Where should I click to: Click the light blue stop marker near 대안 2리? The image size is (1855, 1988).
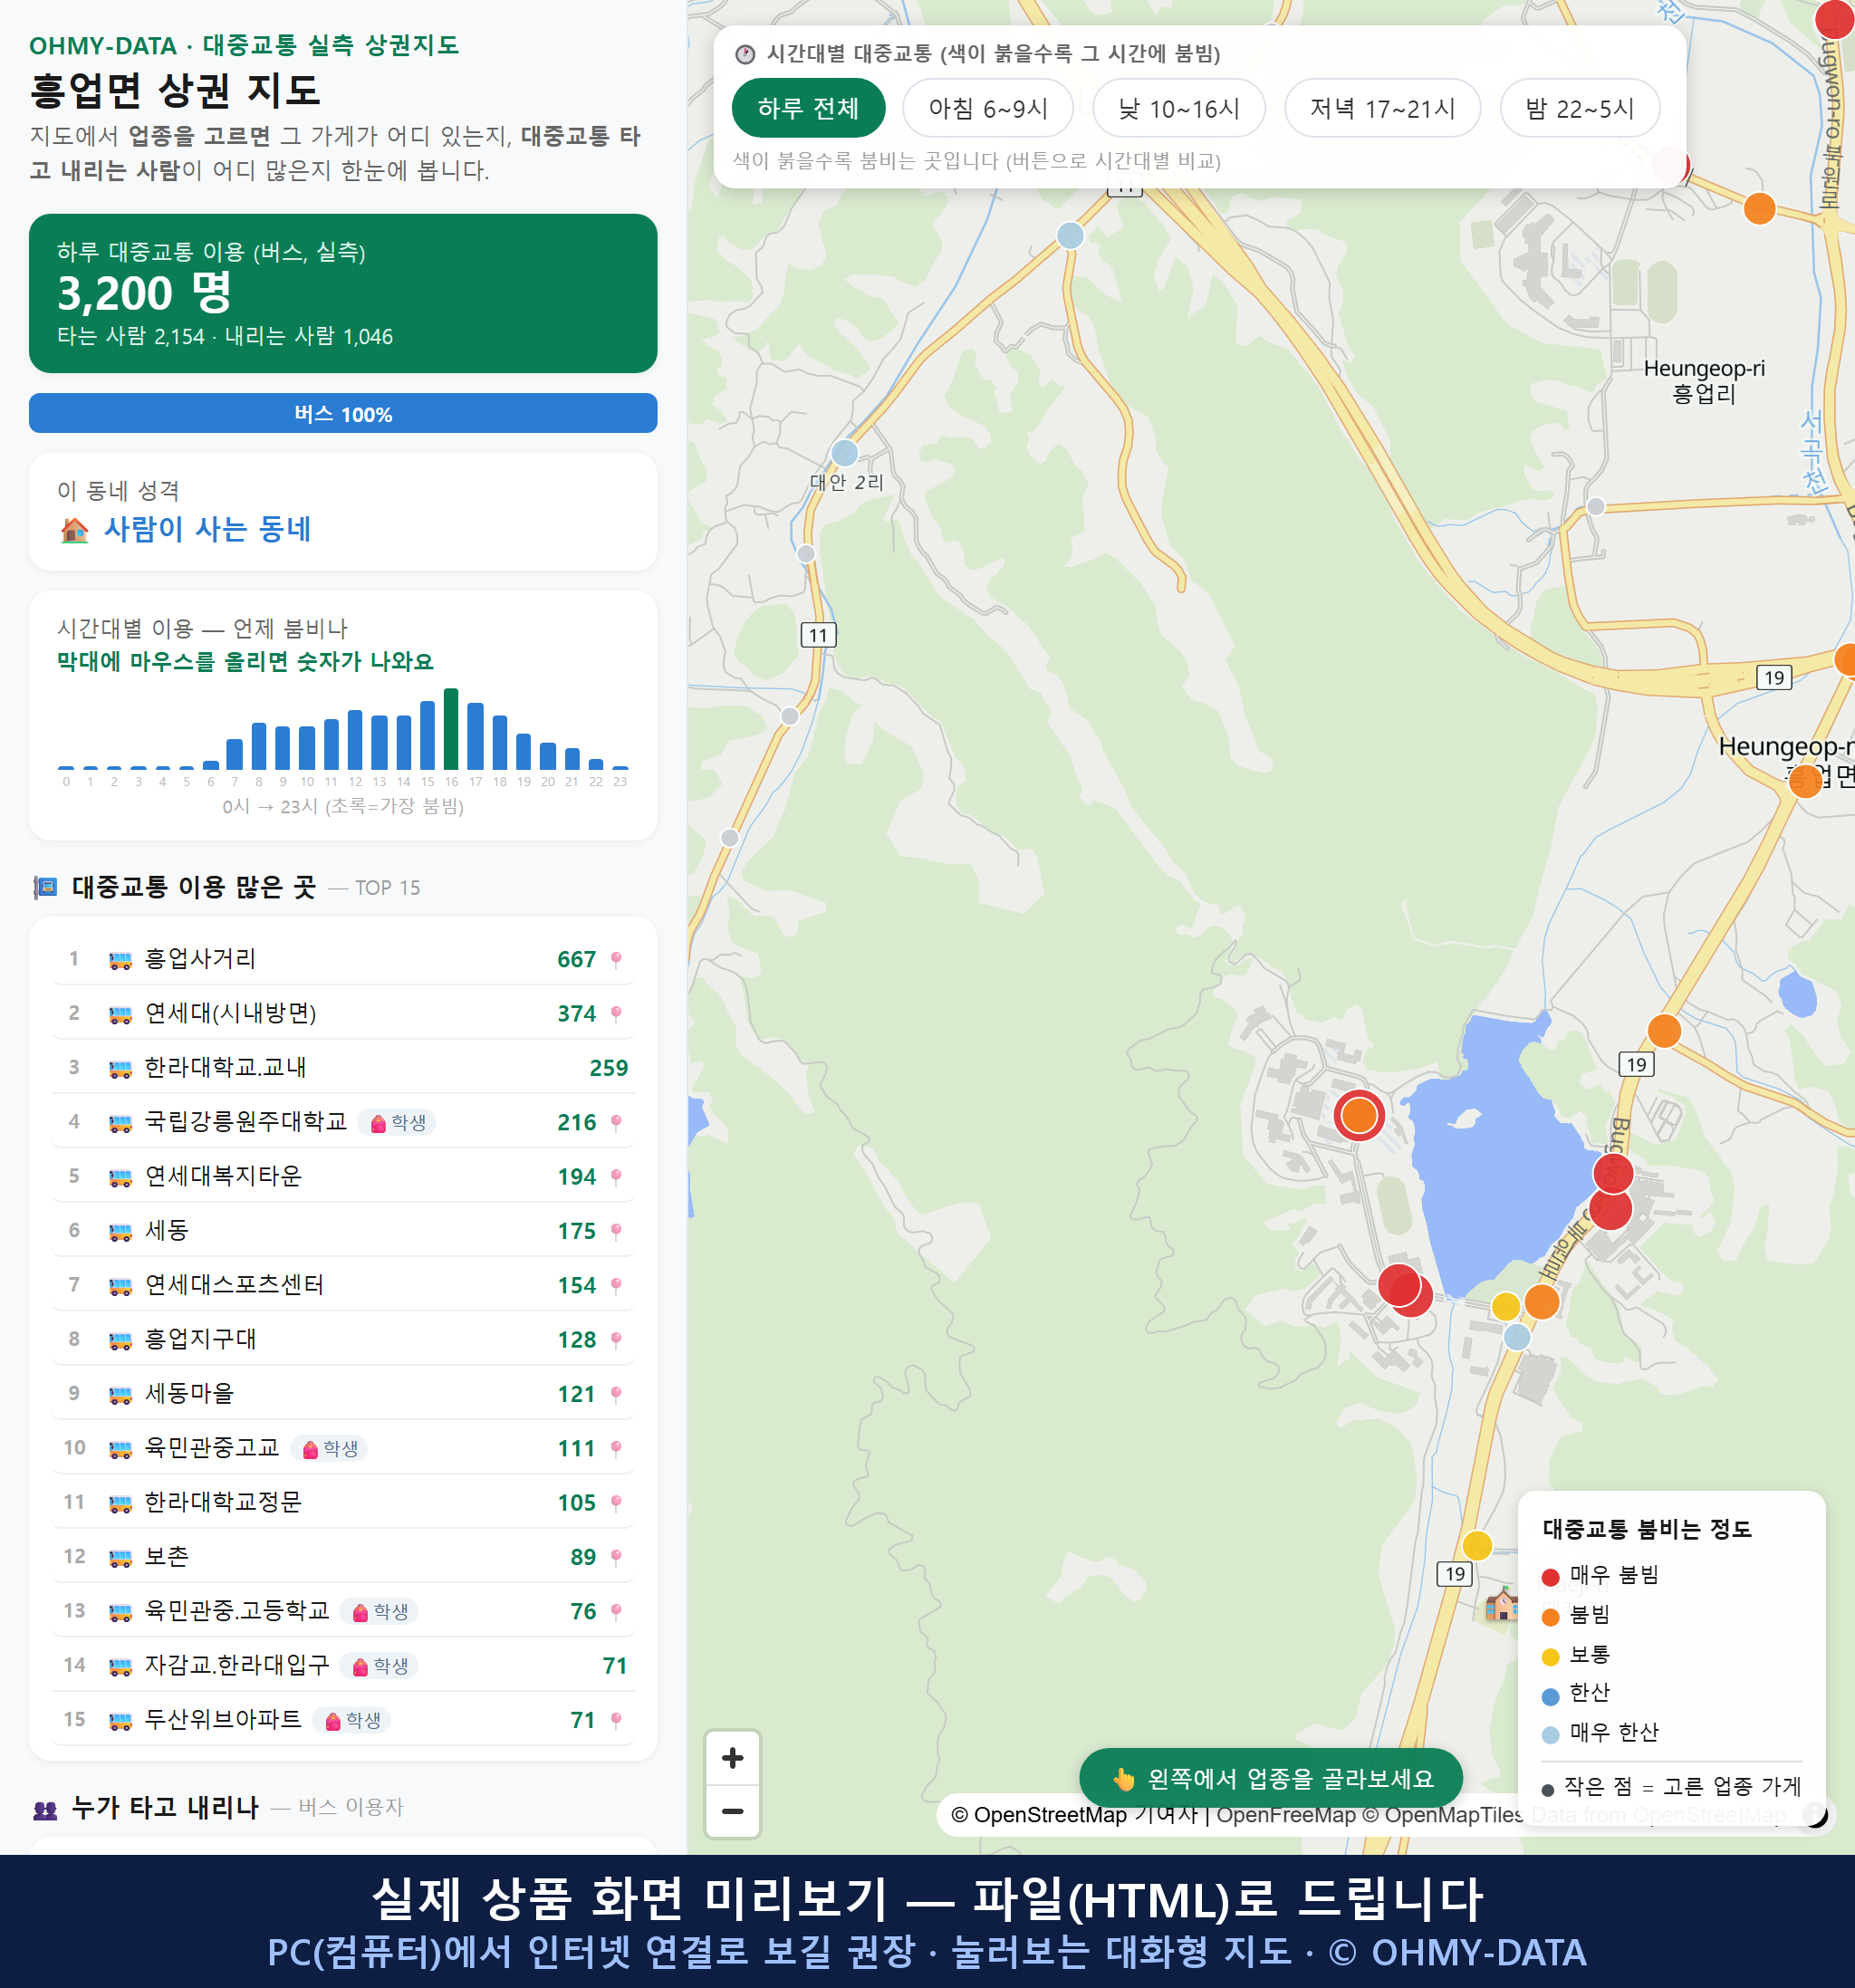845,452
